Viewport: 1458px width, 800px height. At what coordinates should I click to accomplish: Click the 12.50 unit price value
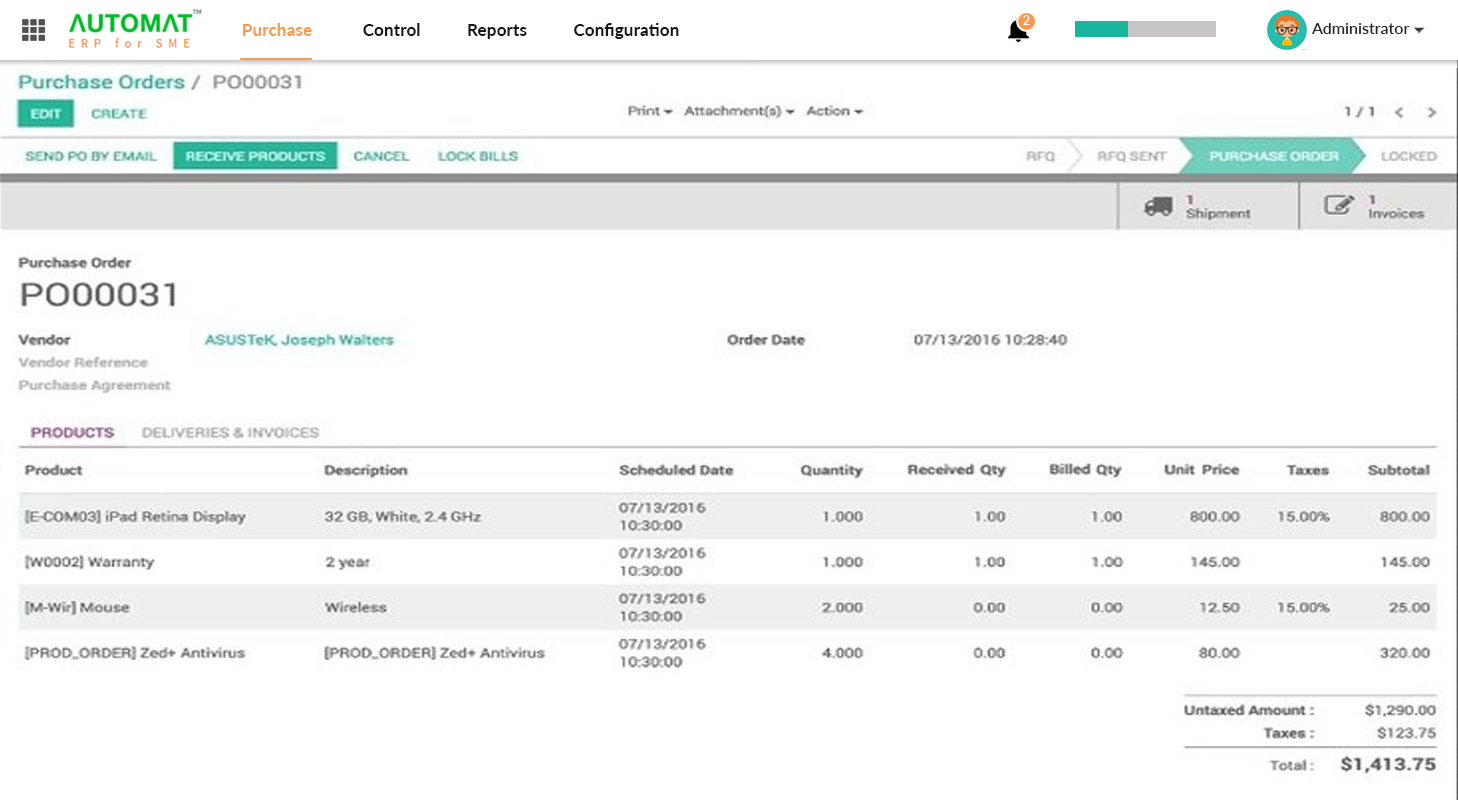coord(1220,608)
